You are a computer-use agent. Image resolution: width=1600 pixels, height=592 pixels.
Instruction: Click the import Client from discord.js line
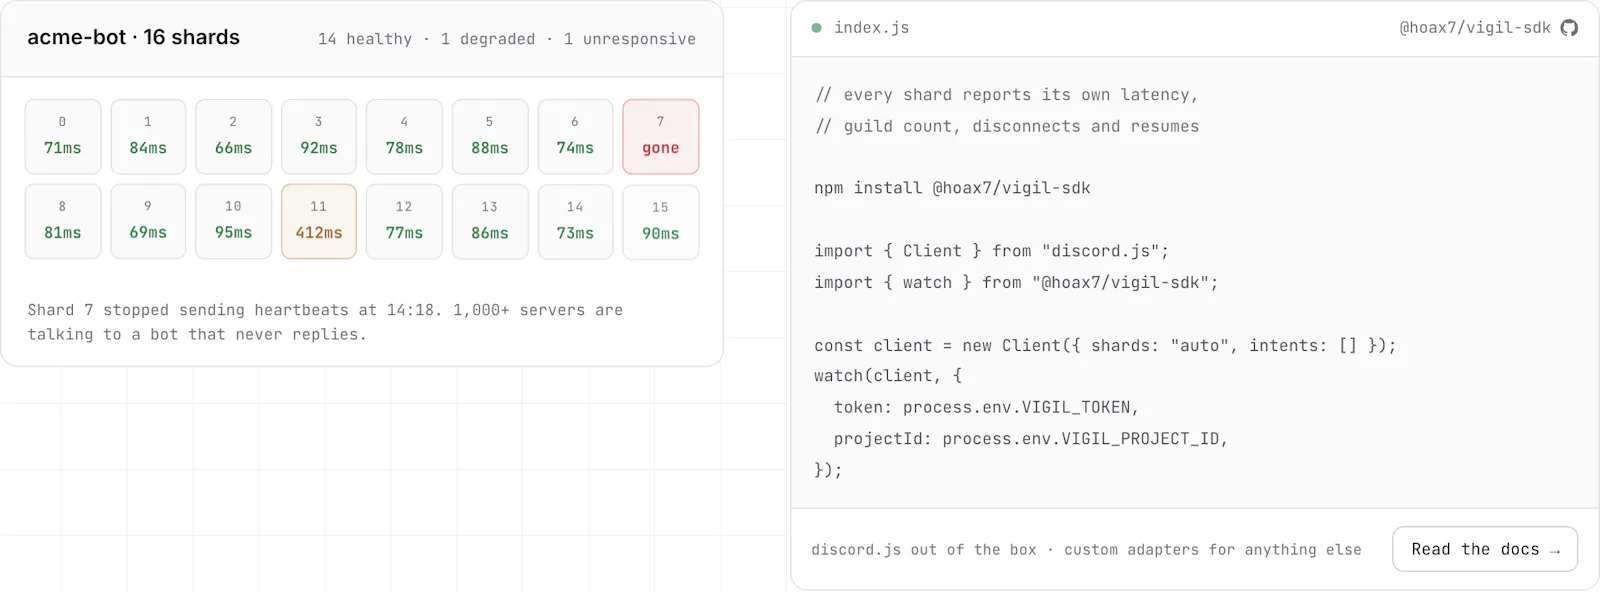coord(991,251)
